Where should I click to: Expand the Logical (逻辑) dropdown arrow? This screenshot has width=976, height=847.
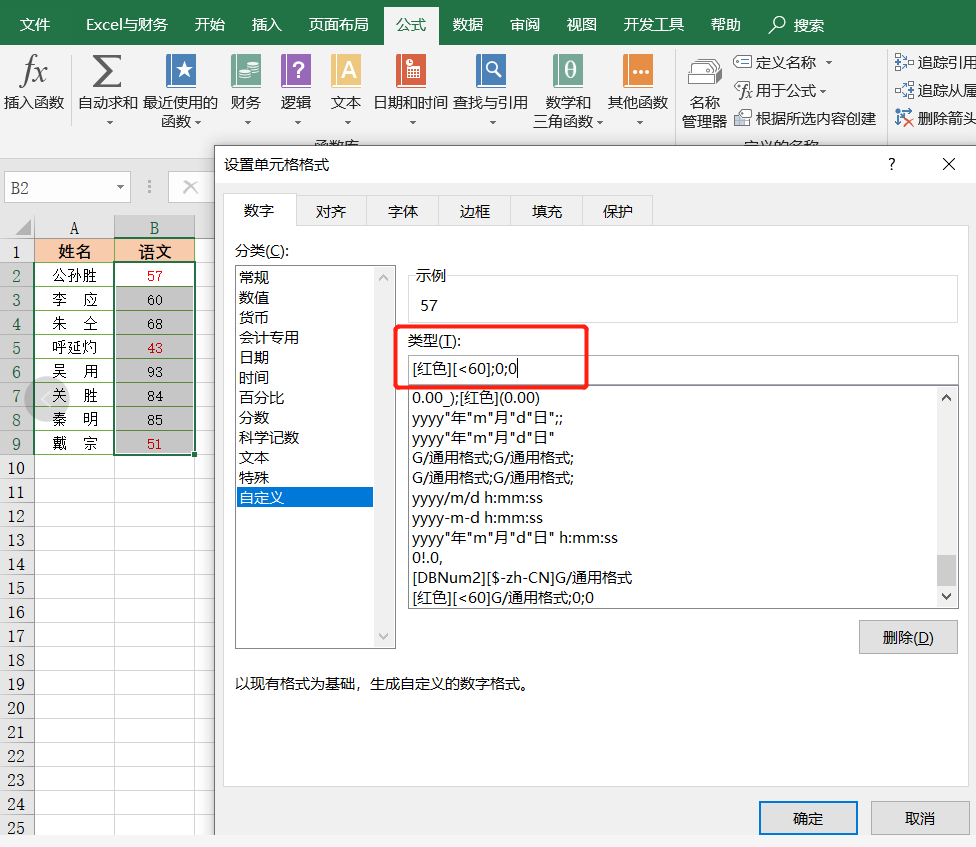pyautogui.click(x=298, y=123)
